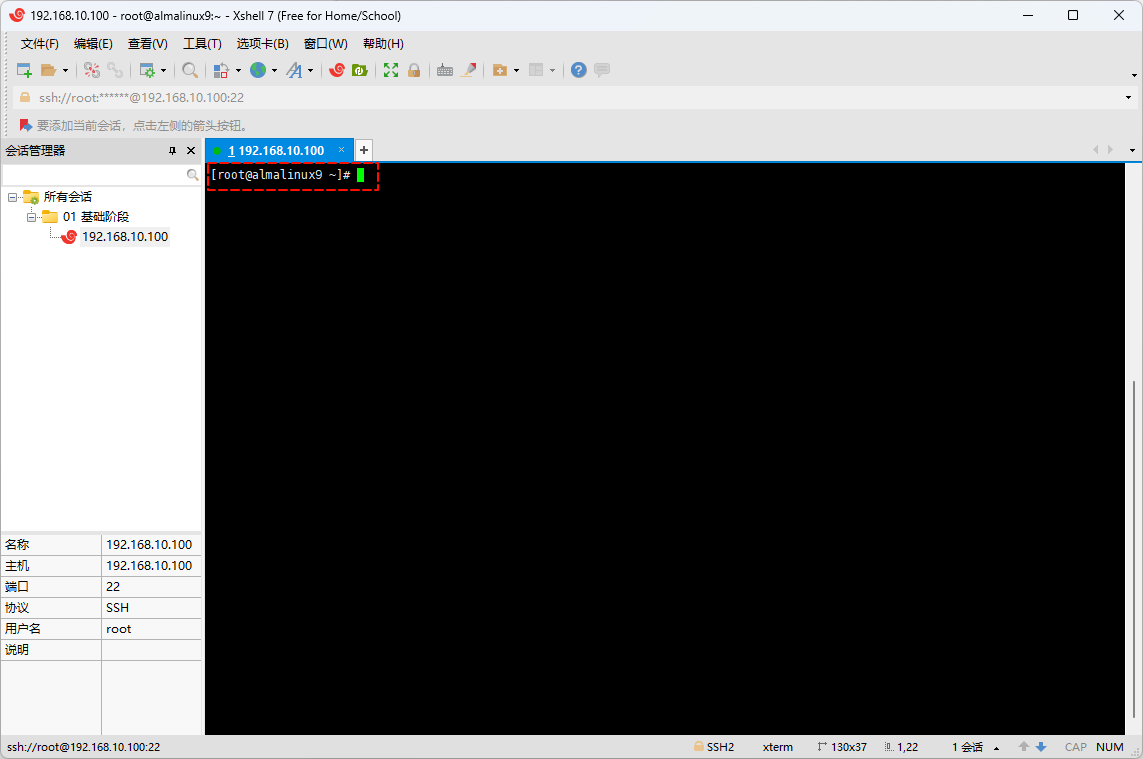
Task: Toggle pin on the Session Manager panel
Action: pos(172,150)
